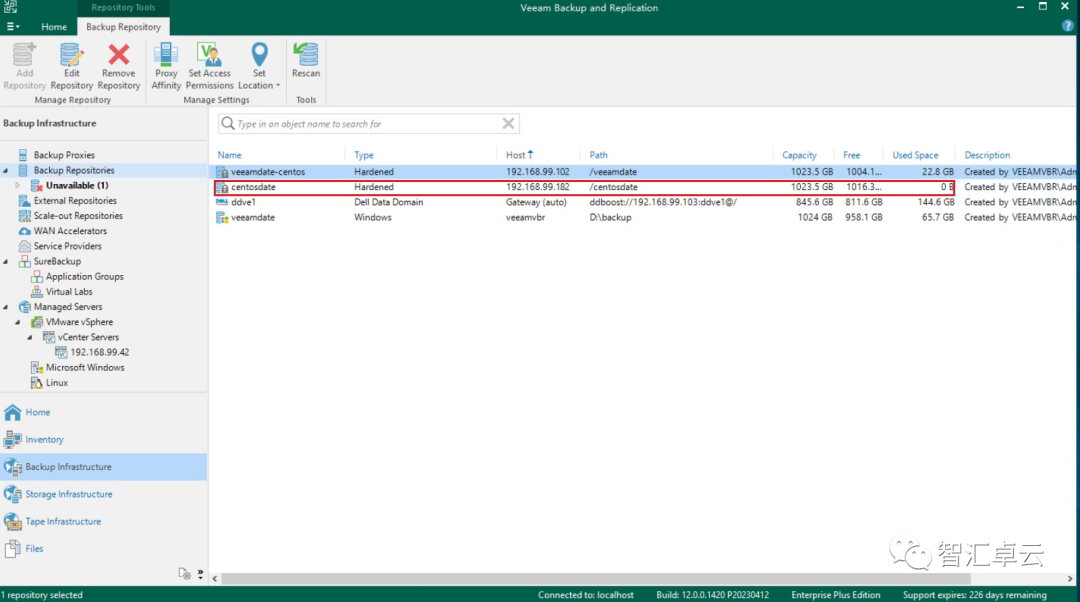Viewport: 1080px width, 602px height.
Task: Collapse the vCenter Servers node
Action: 30,337
